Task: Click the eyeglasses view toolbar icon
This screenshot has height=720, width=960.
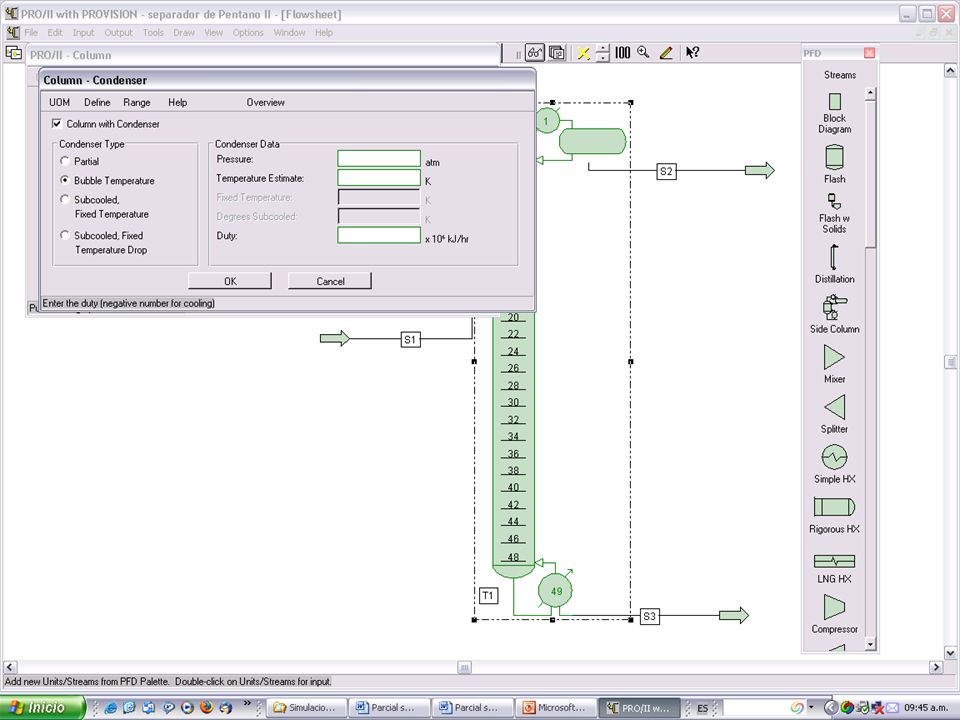Action: [534, 53]
